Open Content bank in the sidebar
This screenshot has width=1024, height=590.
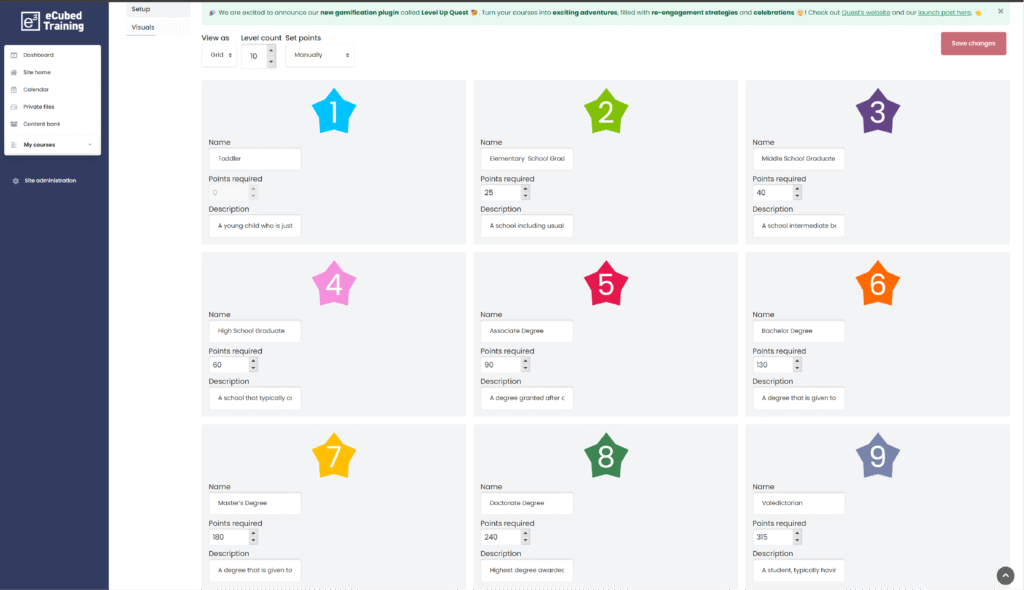41,124
